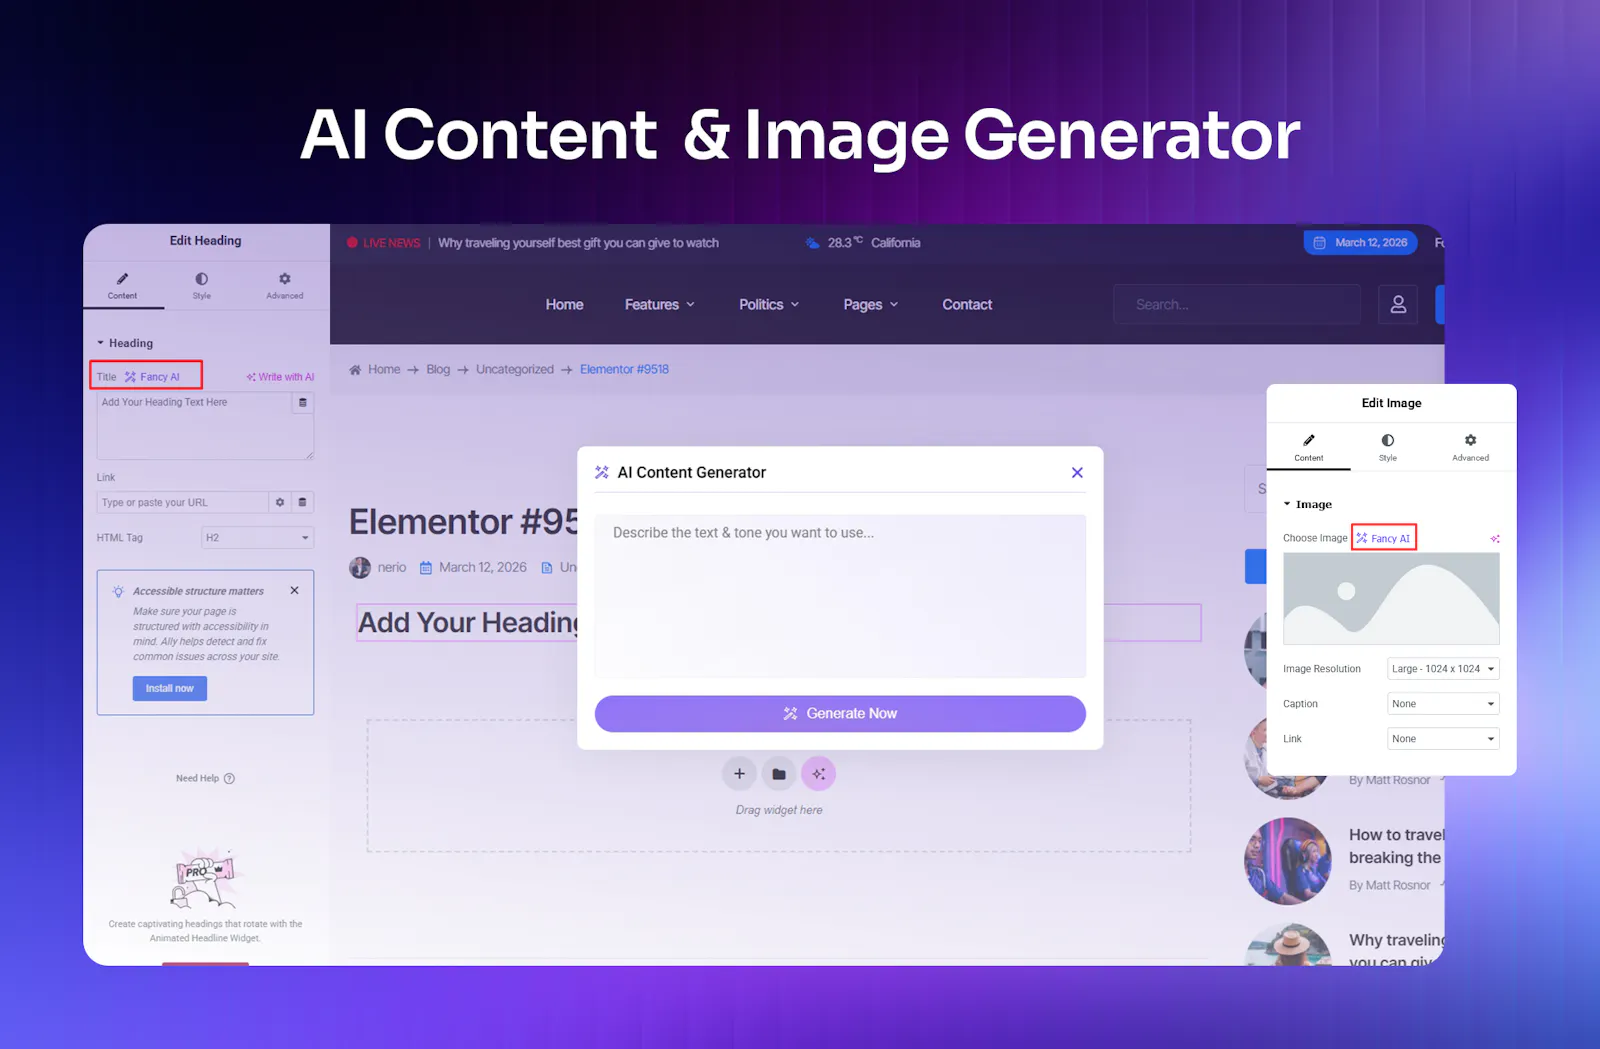Click the nerio author avatar
The width and height of the screenshot is (1600, 1049).
[360, 568]
